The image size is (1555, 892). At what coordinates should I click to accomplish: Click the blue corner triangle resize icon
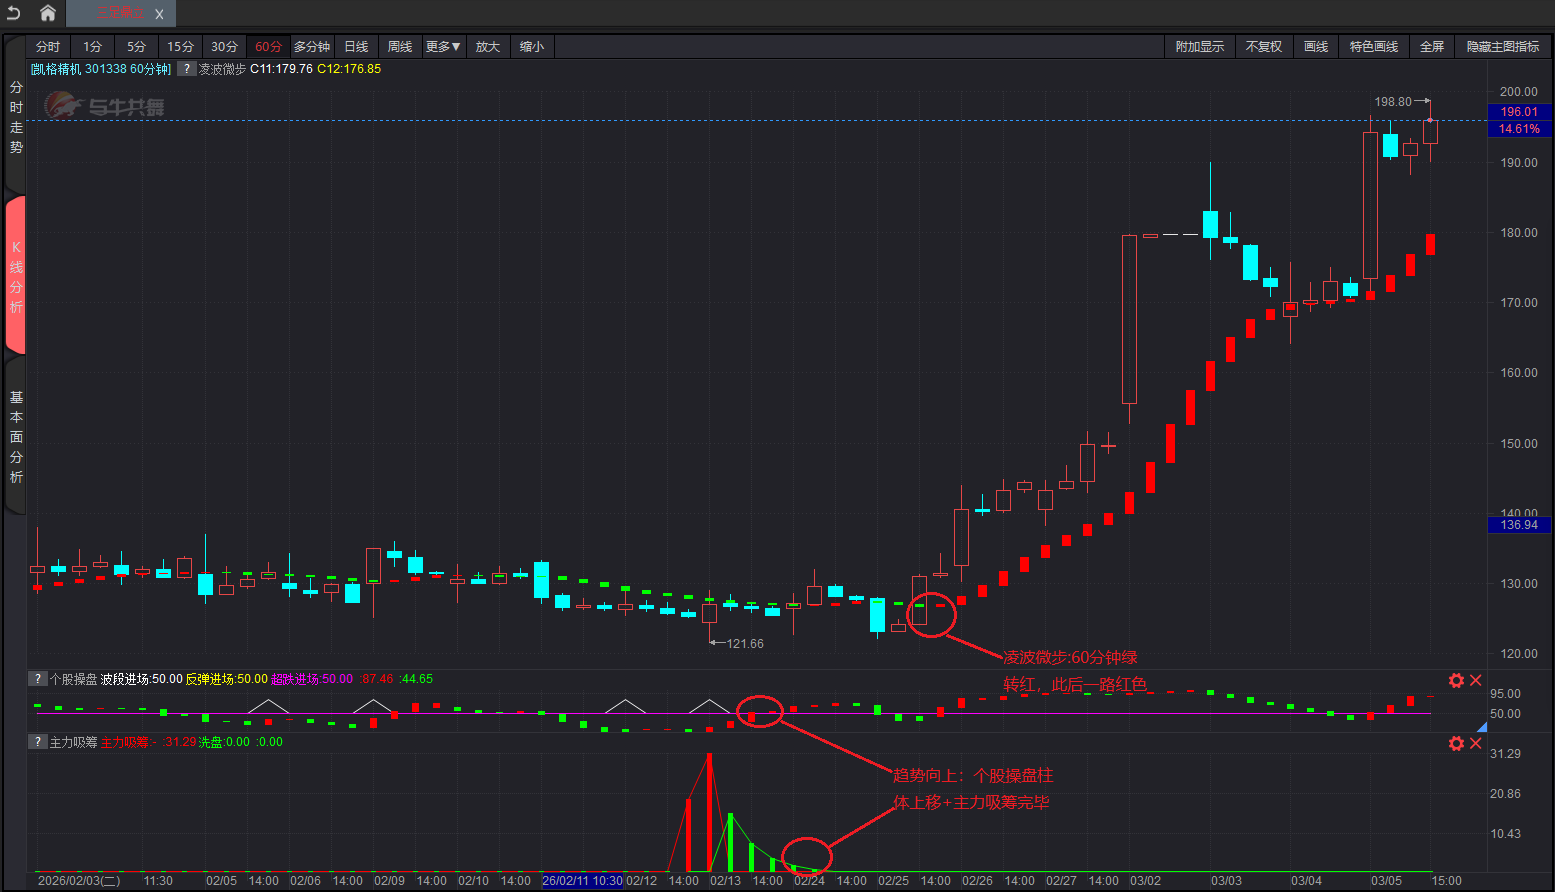tap(1481, 727)
